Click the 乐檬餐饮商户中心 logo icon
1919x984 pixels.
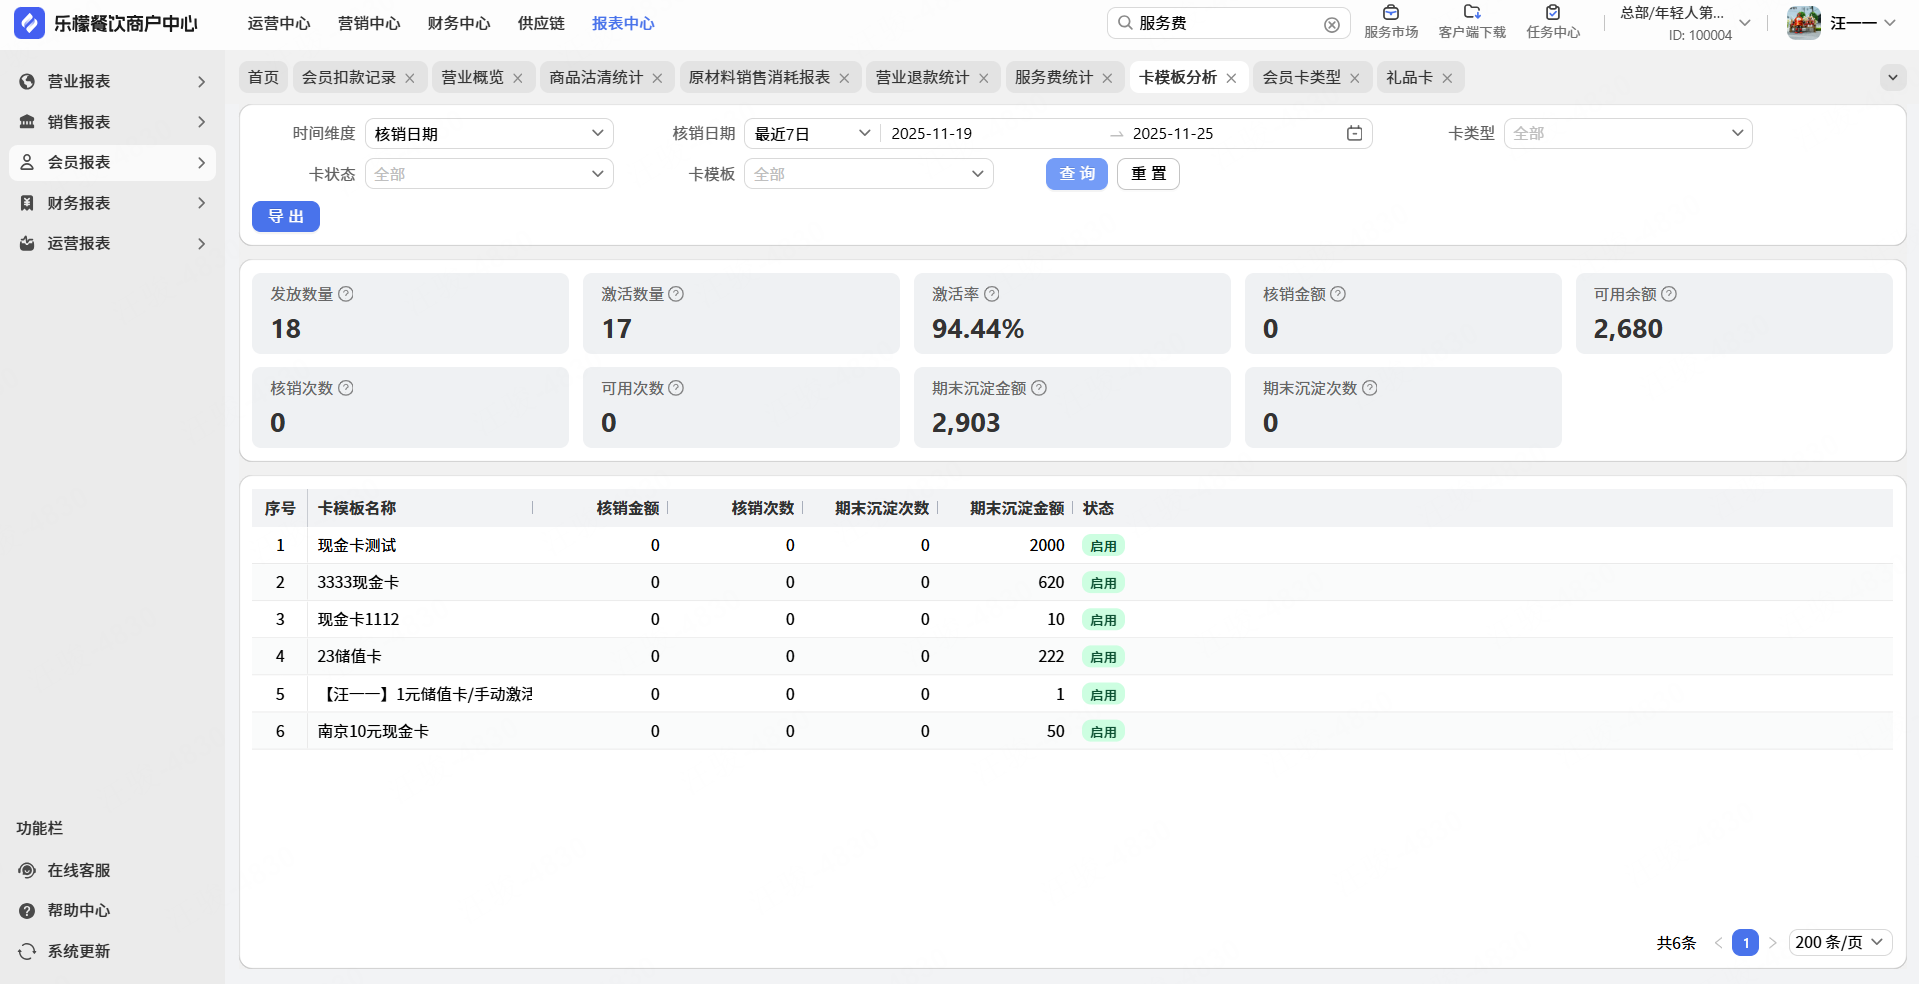point(29,23)
